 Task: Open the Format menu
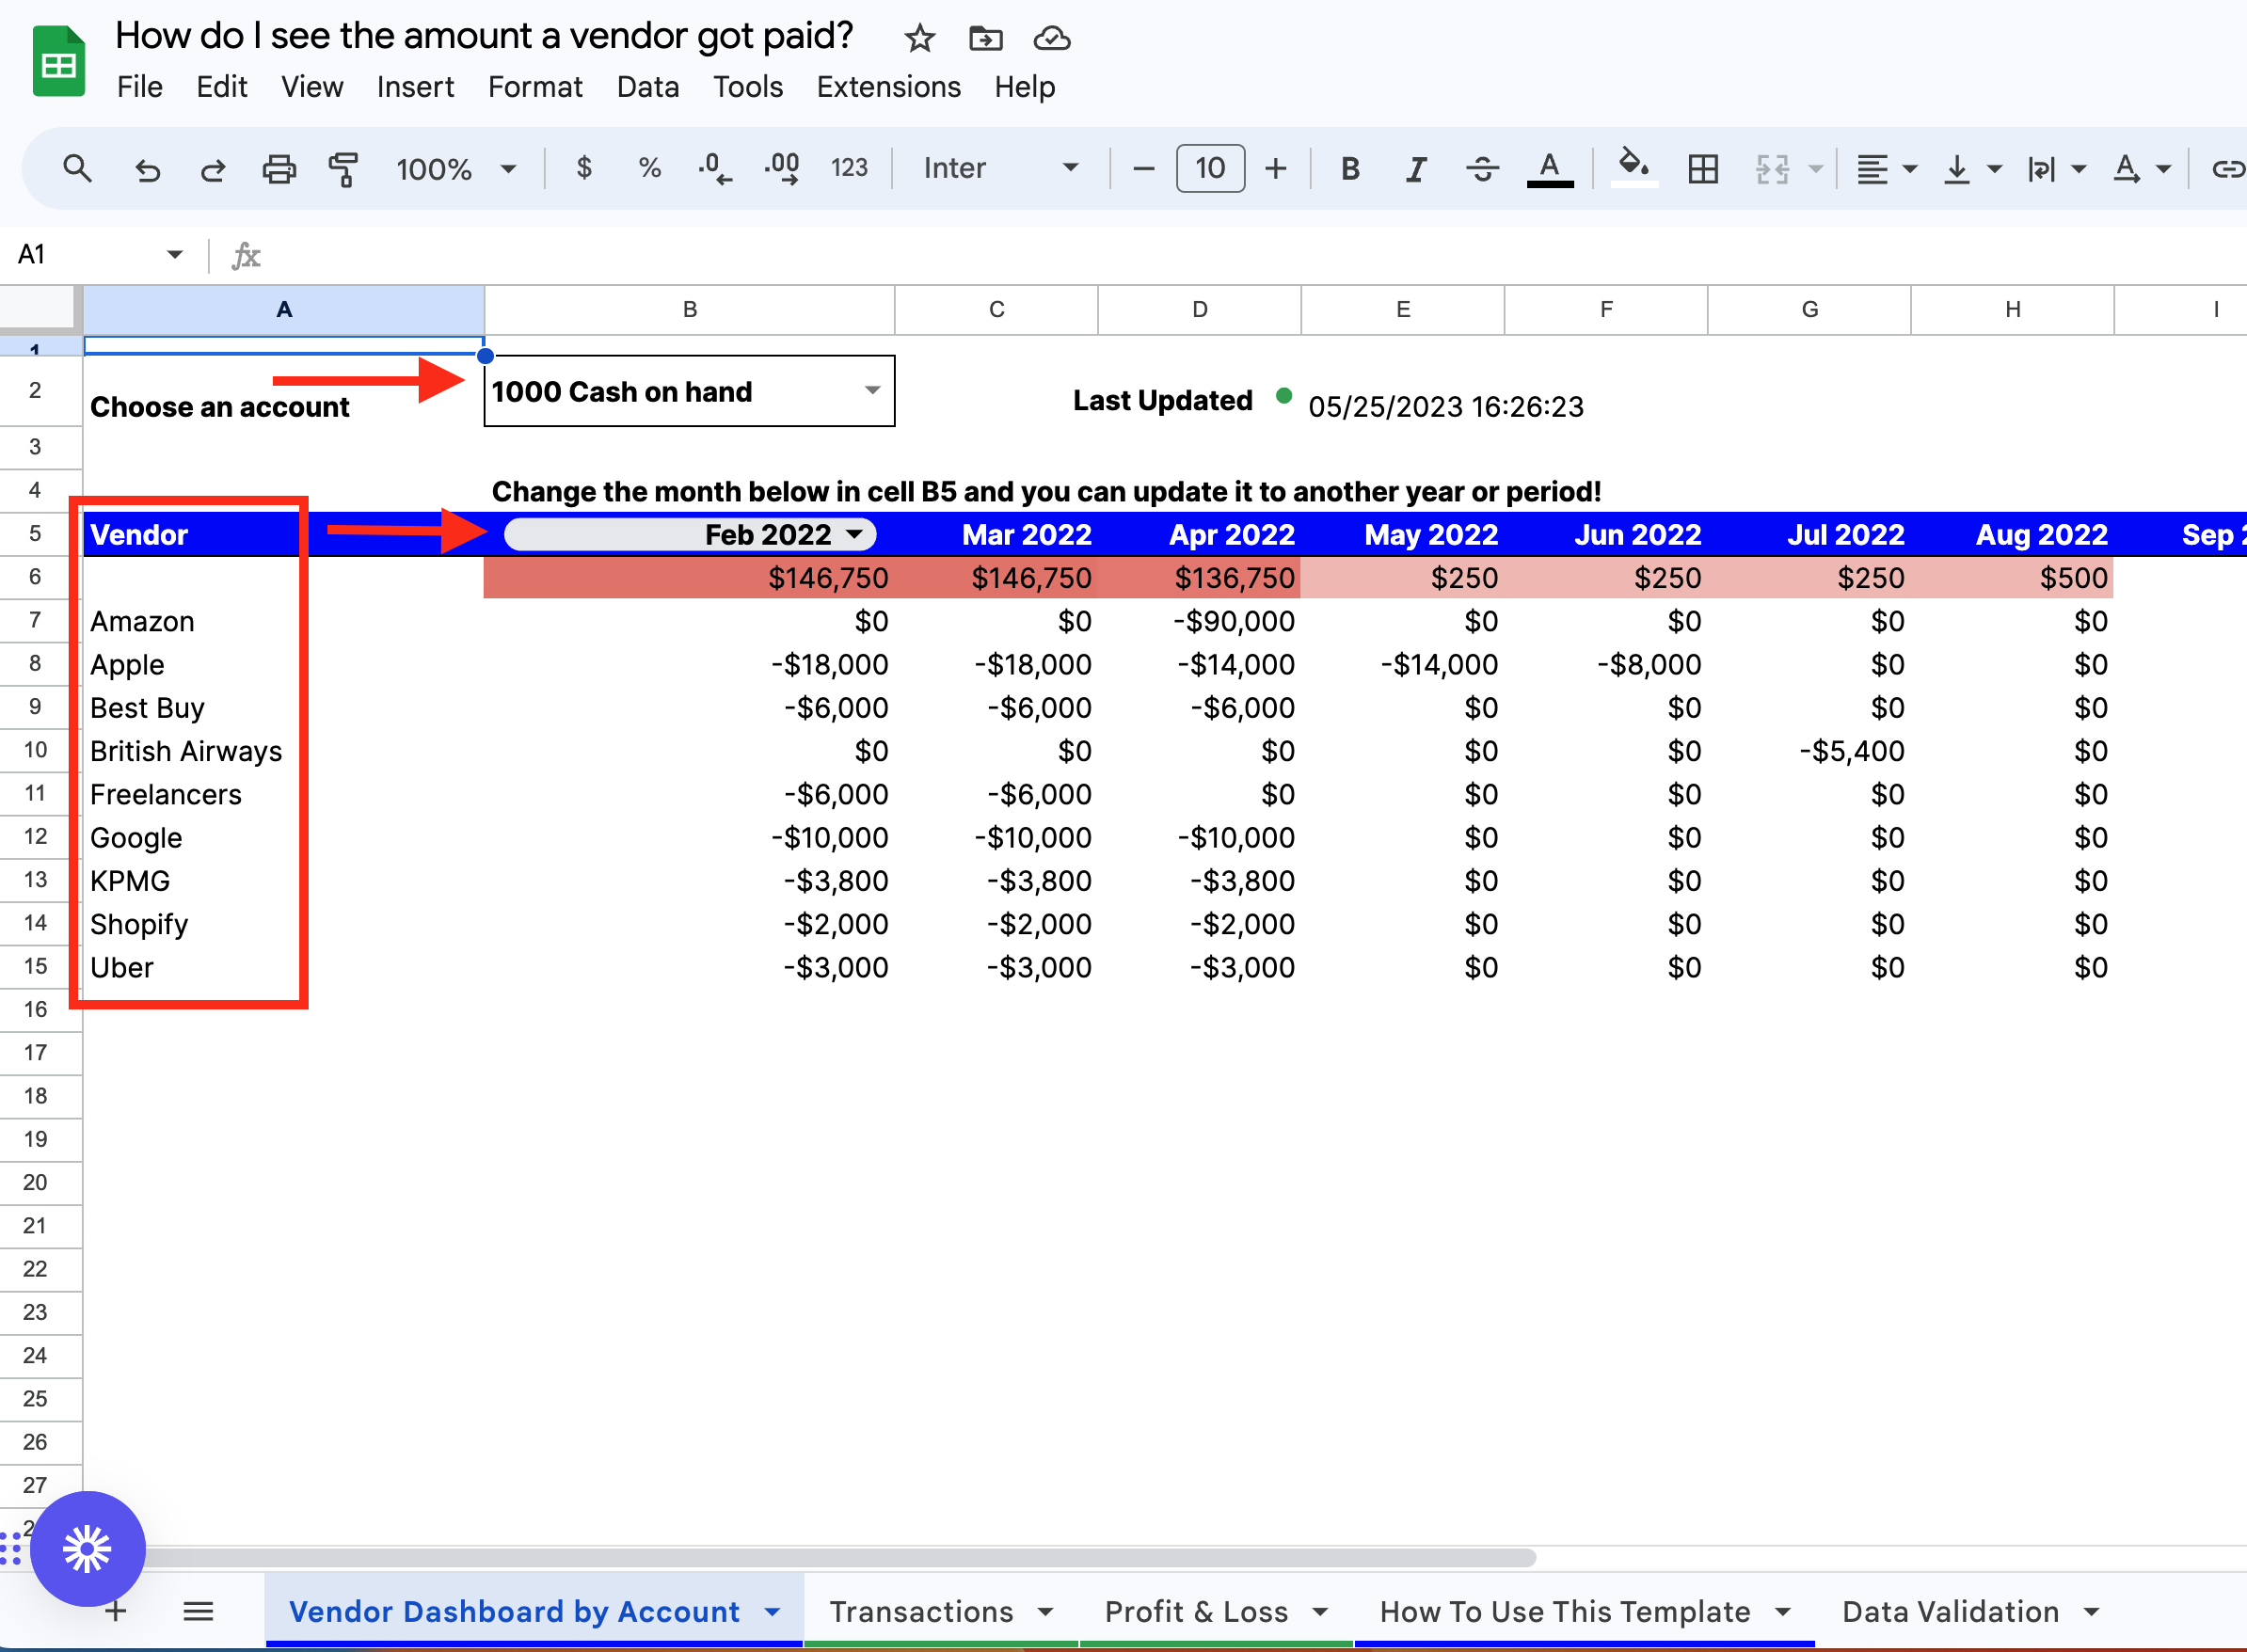coord(535,87)
